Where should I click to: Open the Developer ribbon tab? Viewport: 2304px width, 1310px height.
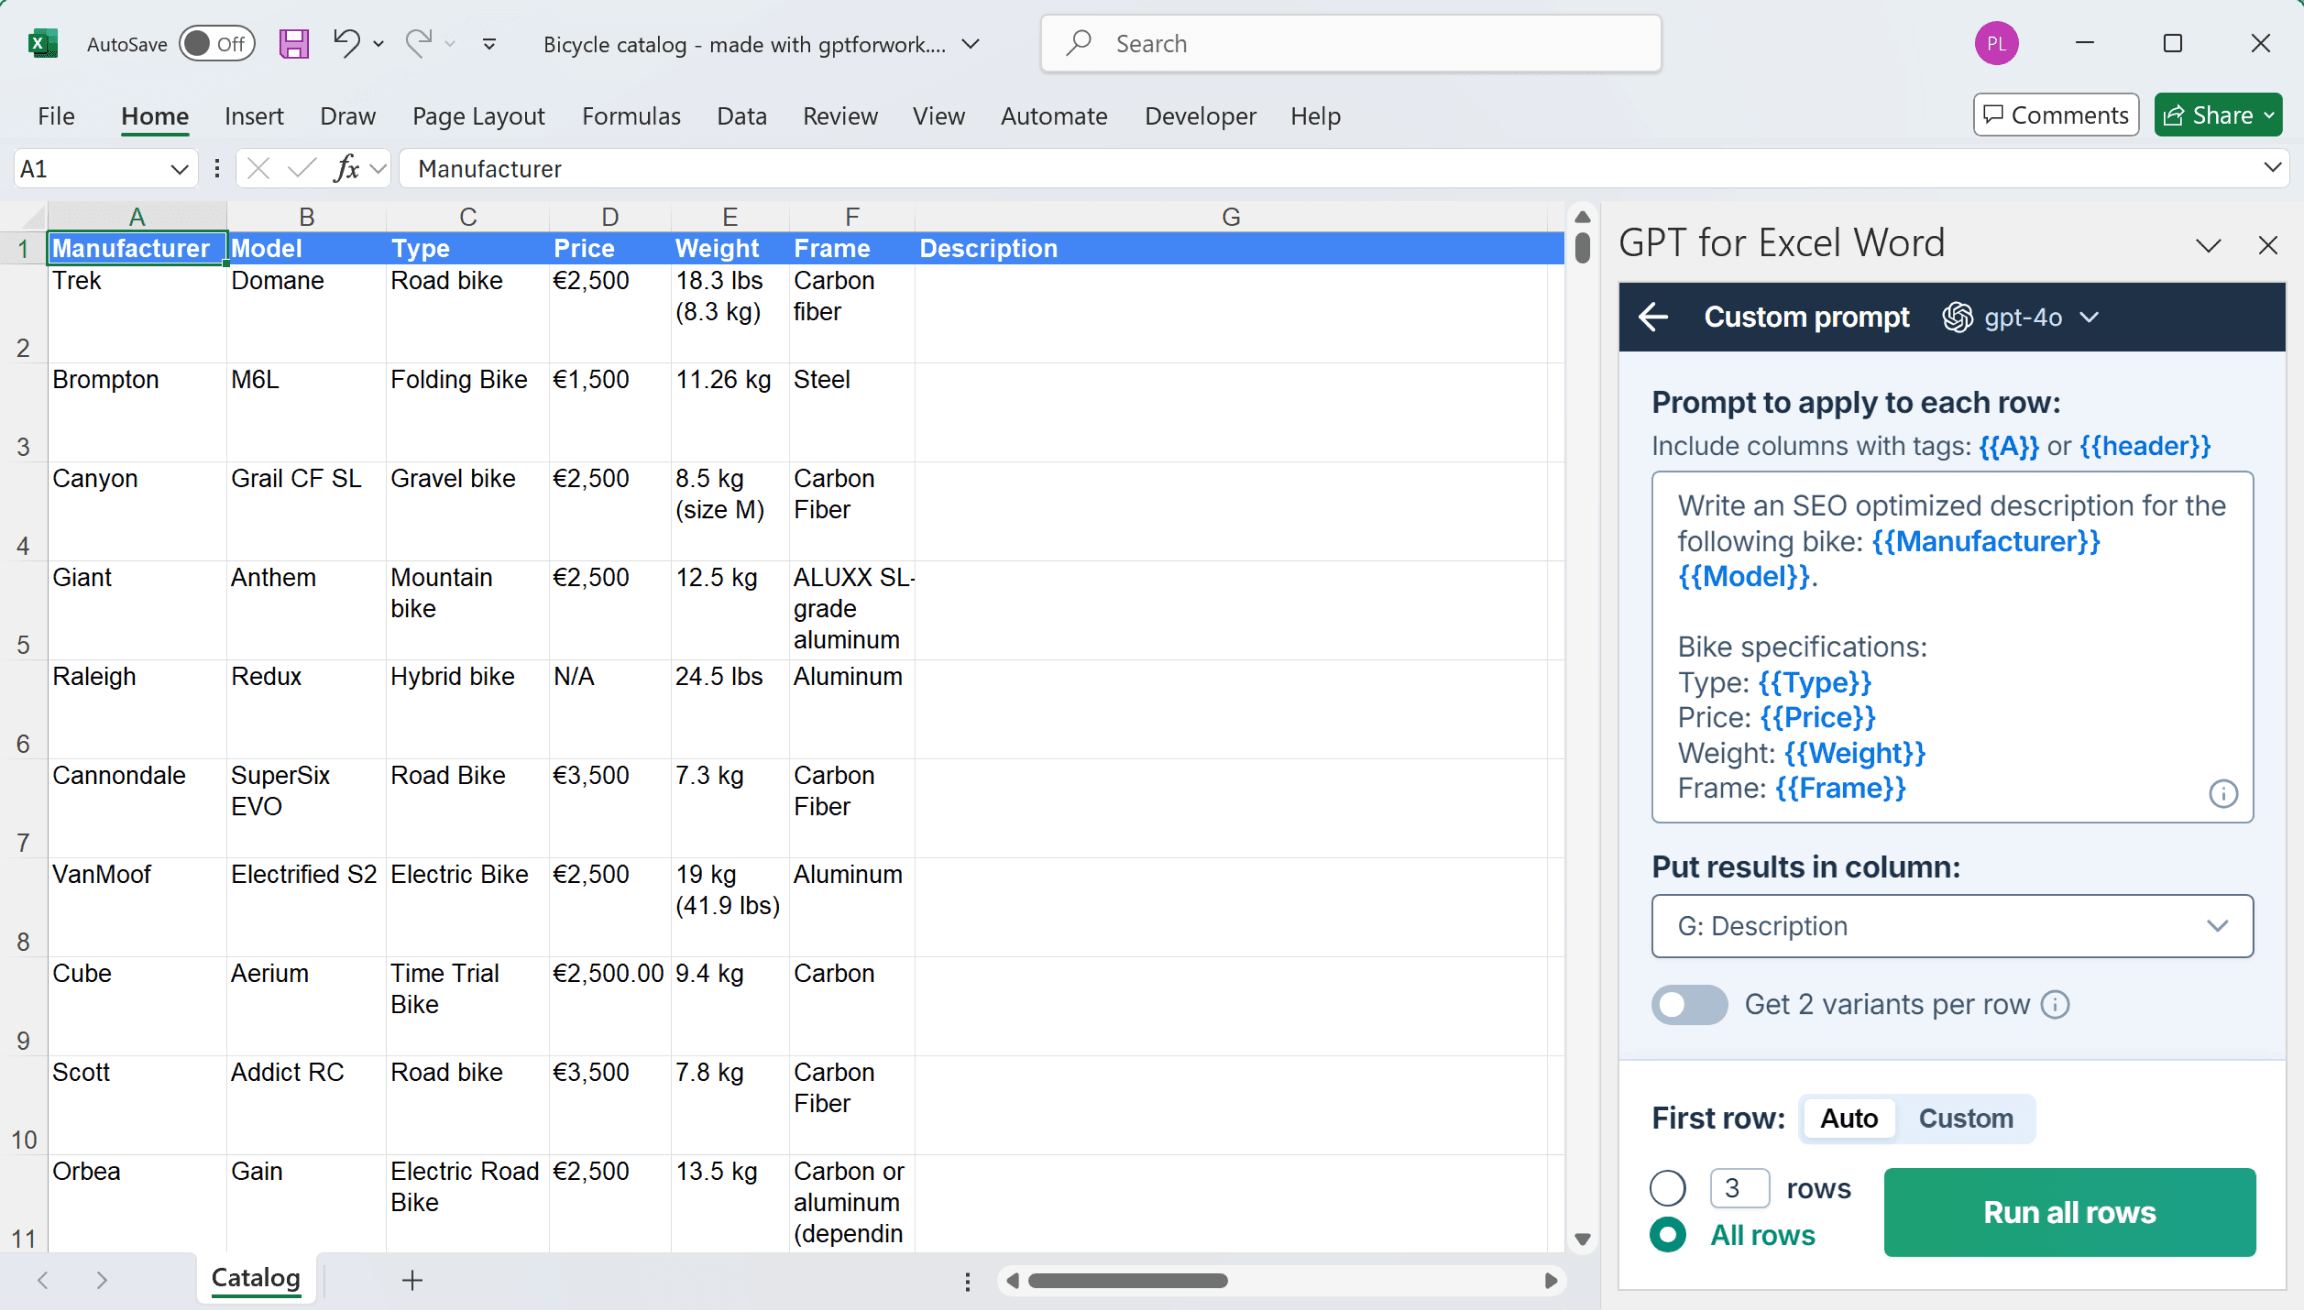(x=1200, y=116)
